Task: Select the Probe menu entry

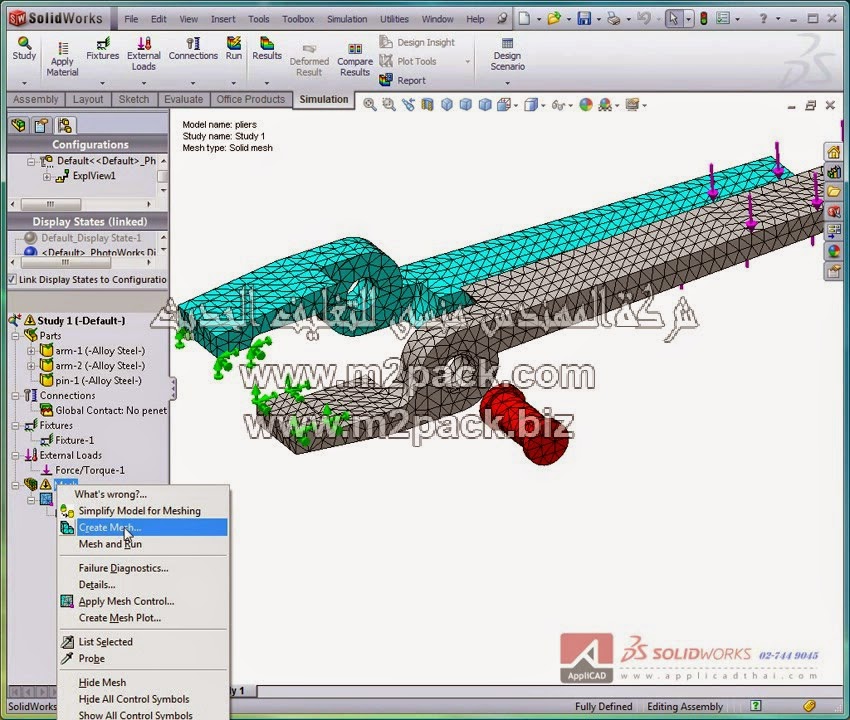Action: (143, 659)
